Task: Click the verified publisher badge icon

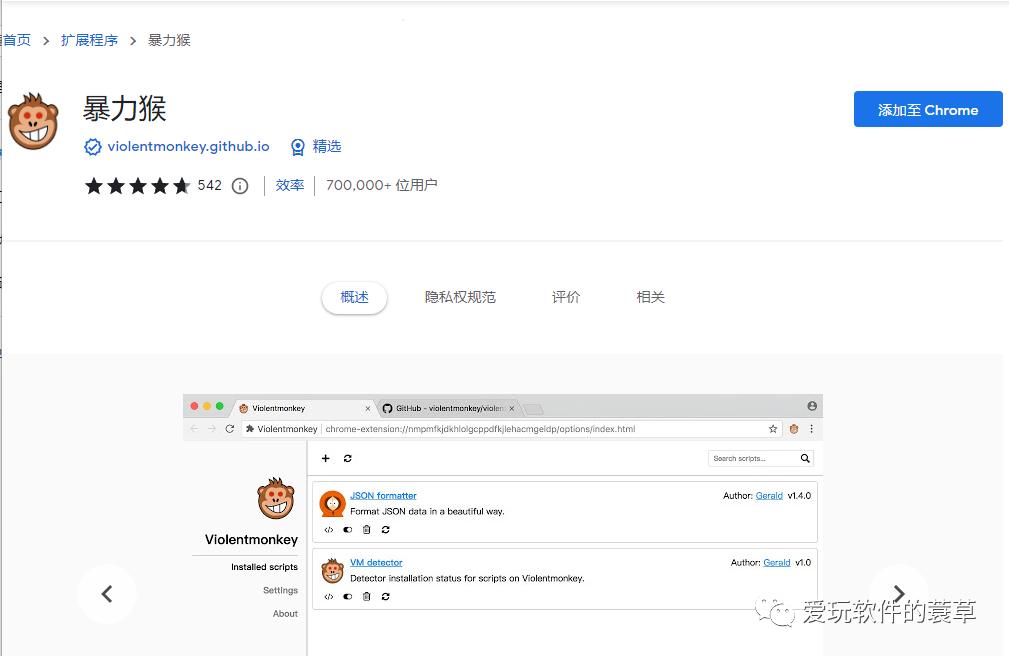Action: point(93,146)
